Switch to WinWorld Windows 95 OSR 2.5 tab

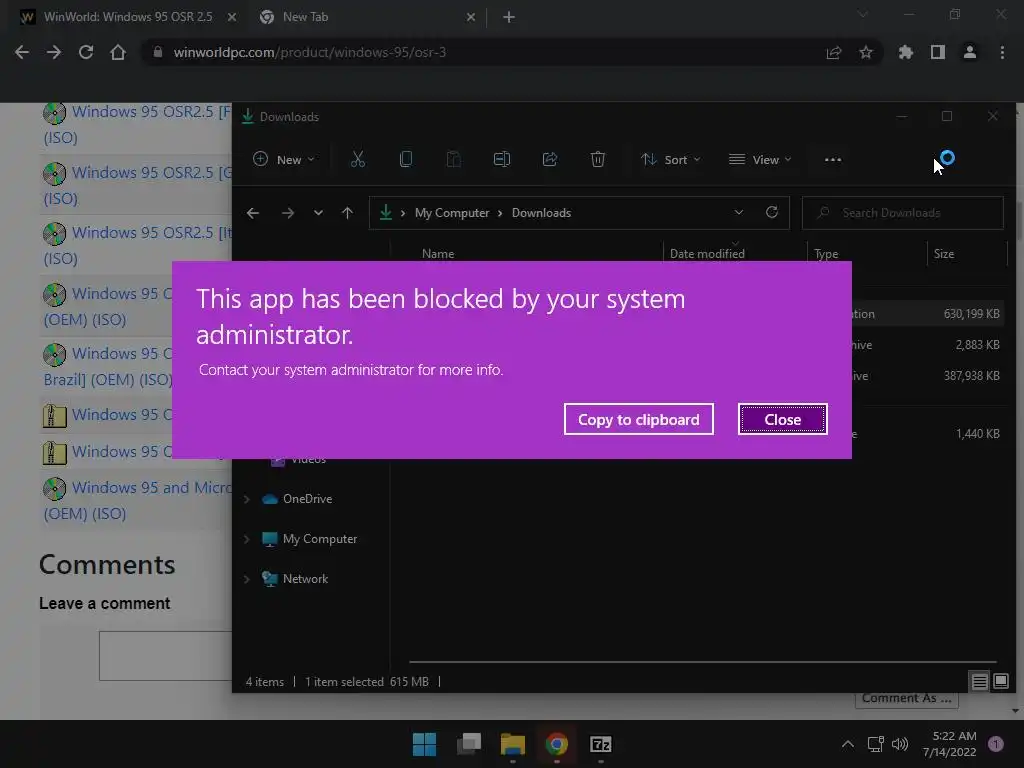128,17
